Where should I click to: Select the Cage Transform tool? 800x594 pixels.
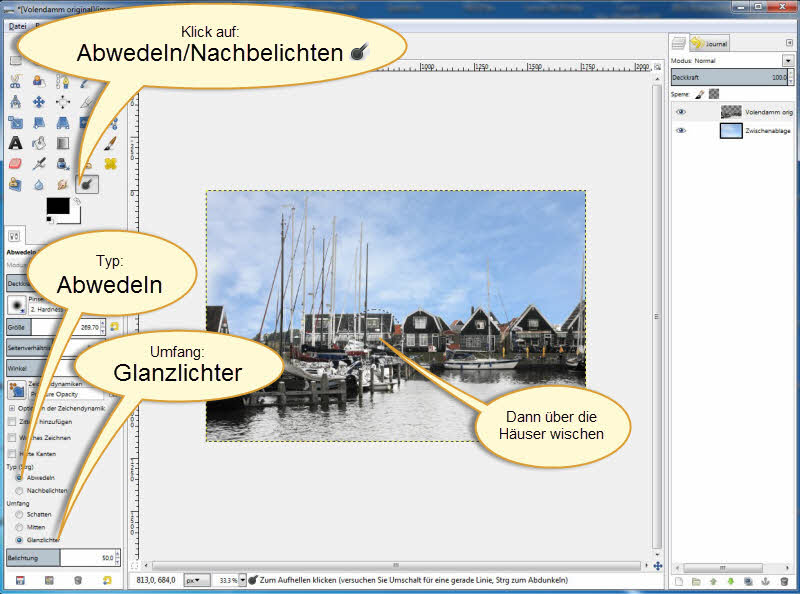(113, 123)
